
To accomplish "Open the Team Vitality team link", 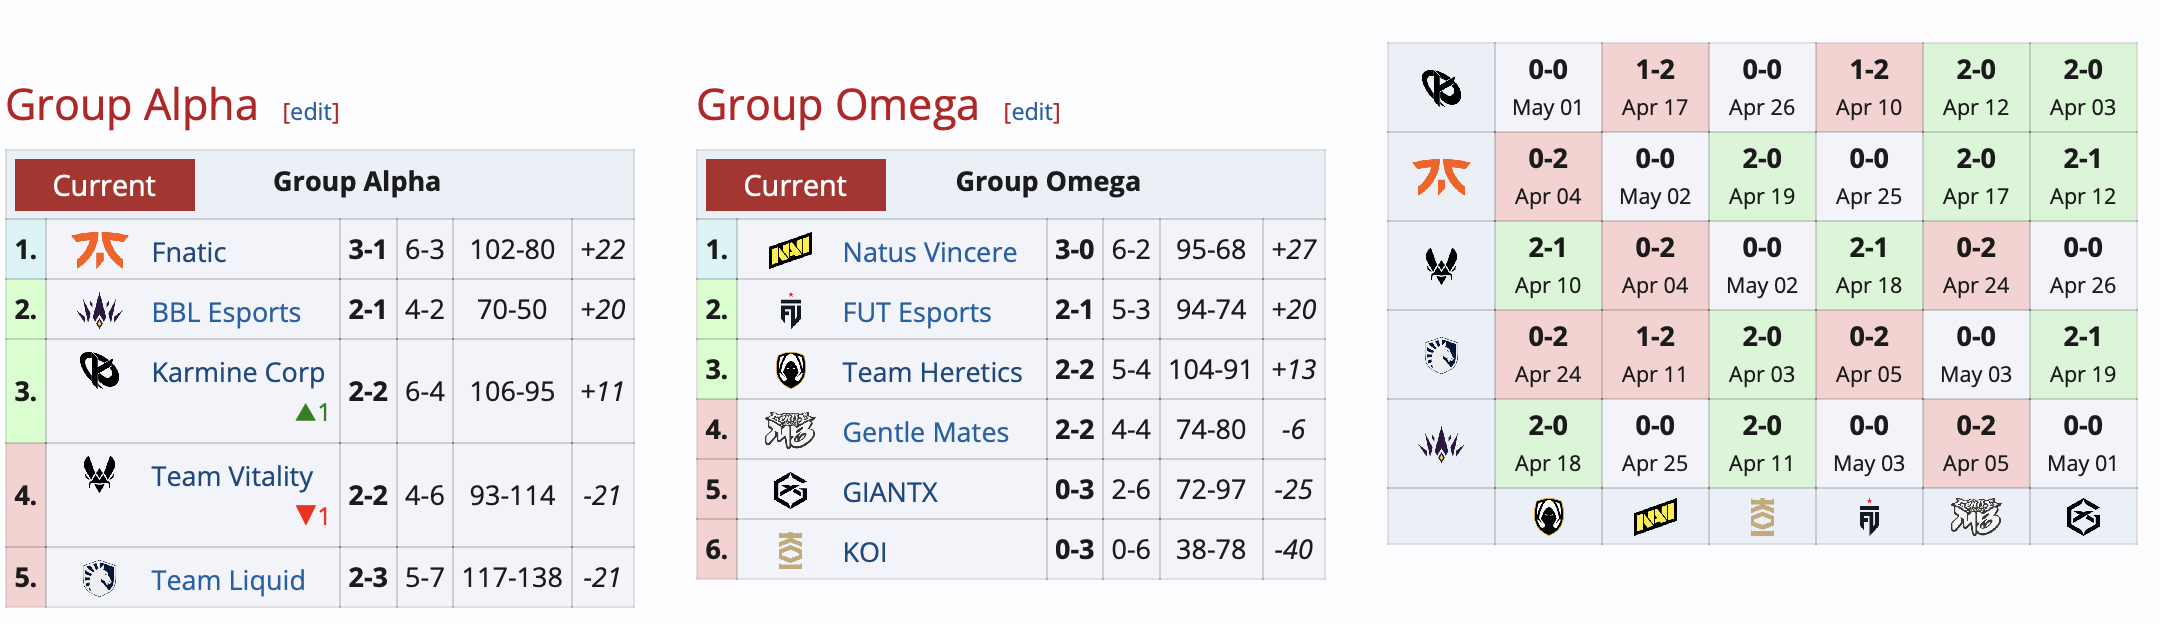I will click(232, 476).
